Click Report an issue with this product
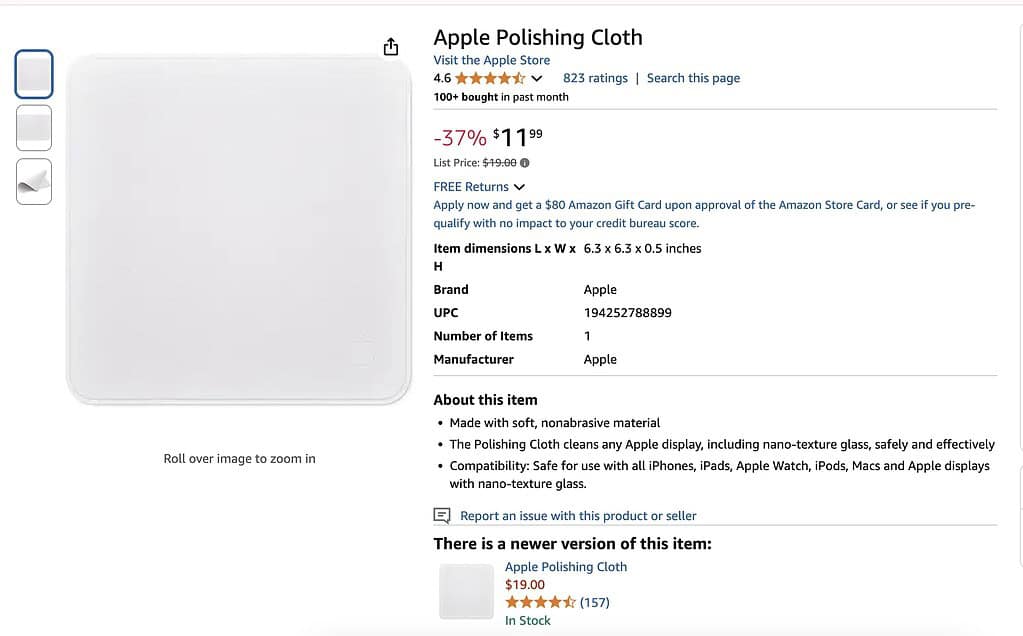Image resolution: width=1023 pixels, height=636 pixels. click(578, 516)
